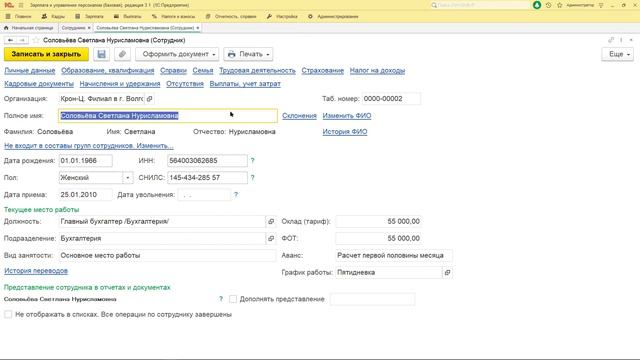
Task: Open the Налоги и взносы section
Action: 173,16
